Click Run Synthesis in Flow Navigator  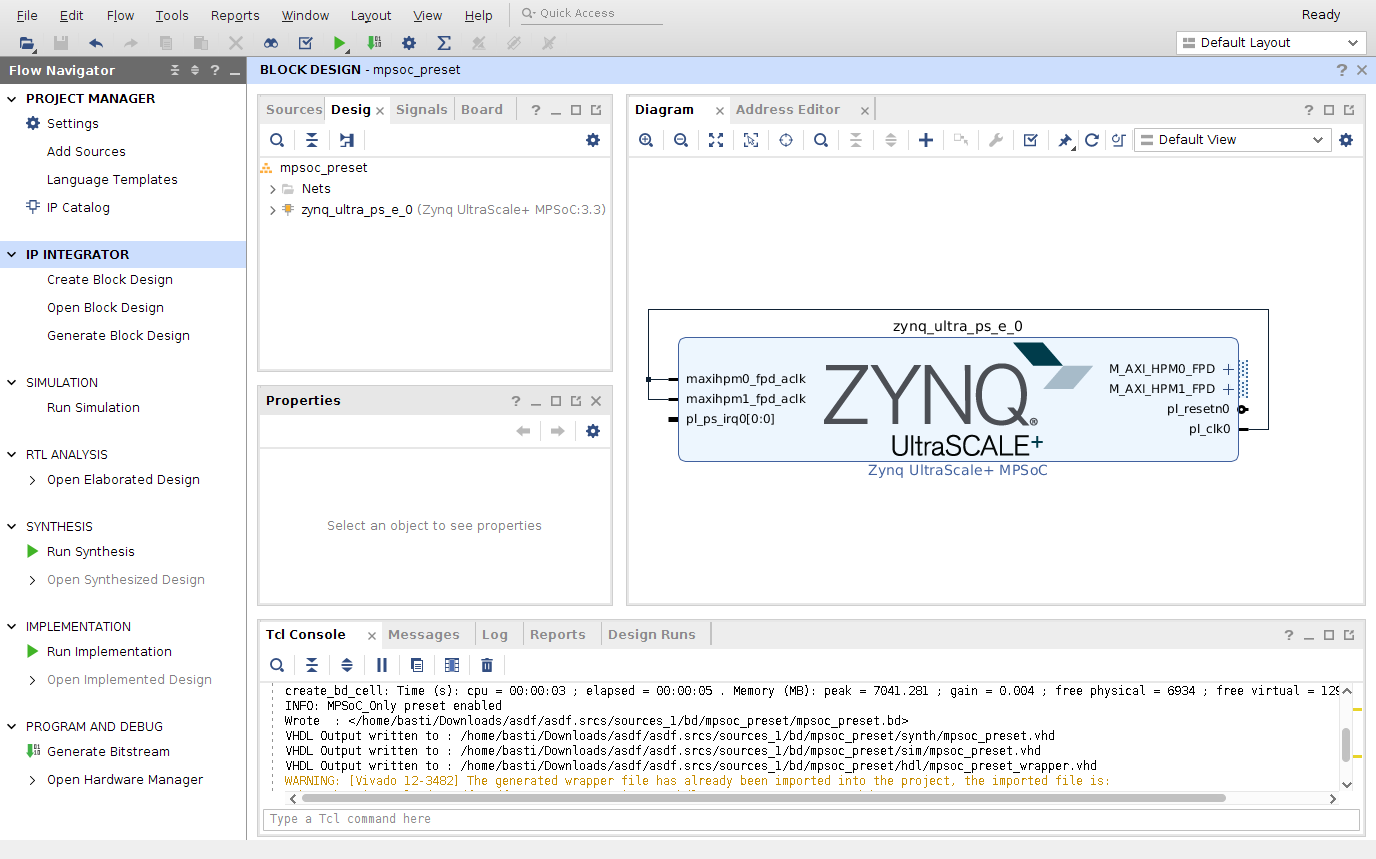click(x=90, y=552)
